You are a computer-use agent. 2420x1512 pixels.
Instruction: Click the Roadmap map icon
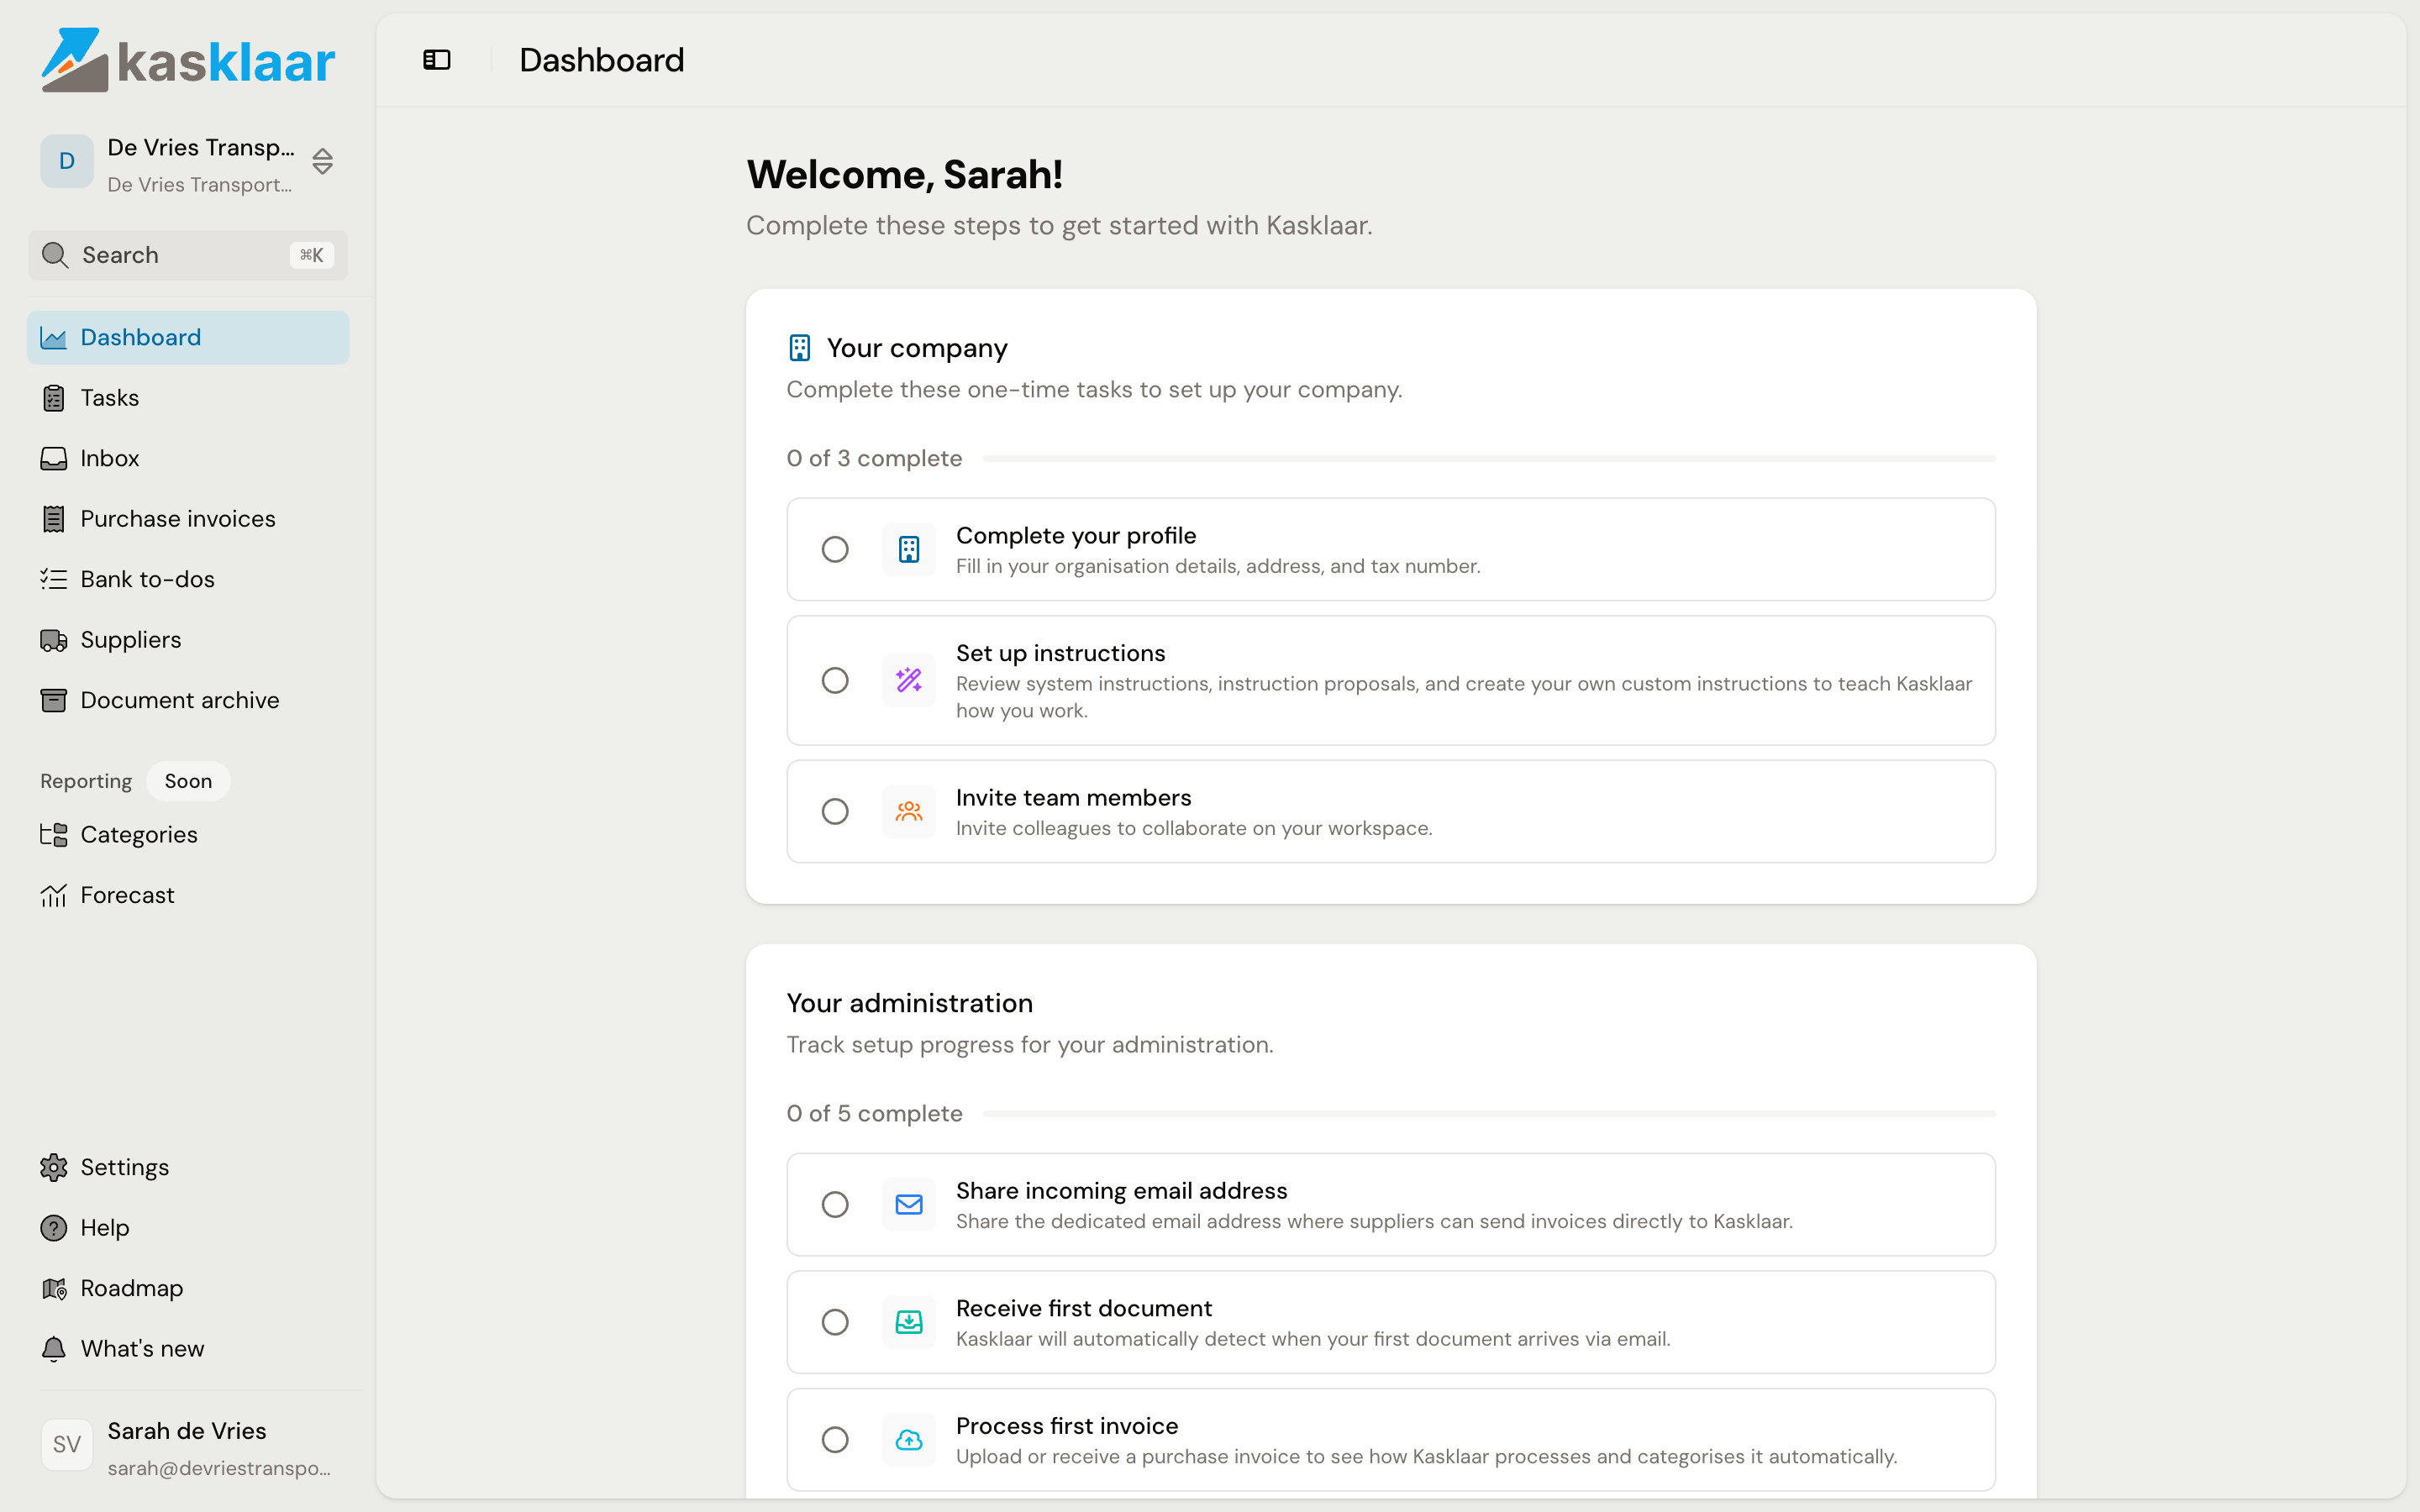point(54,1288)
